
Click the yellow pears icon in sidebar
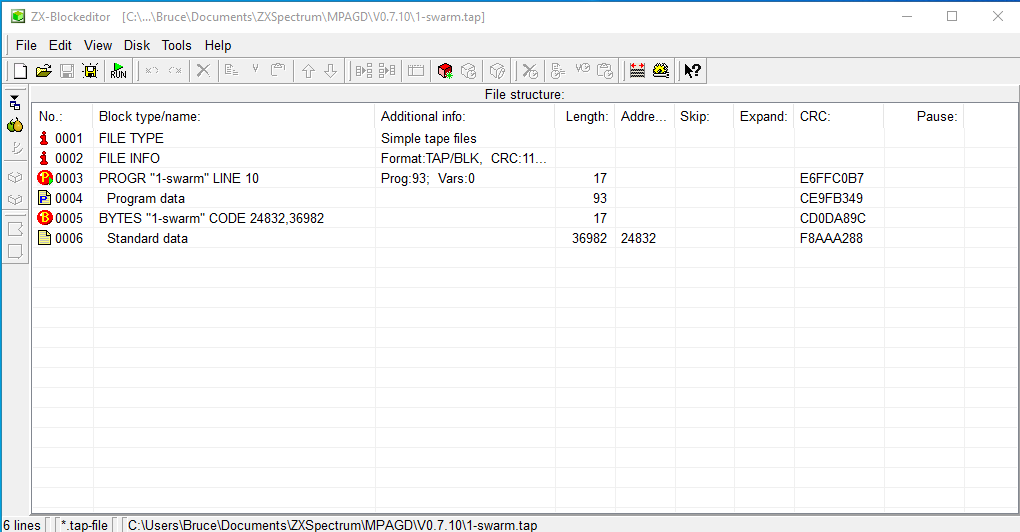(15, 125)
